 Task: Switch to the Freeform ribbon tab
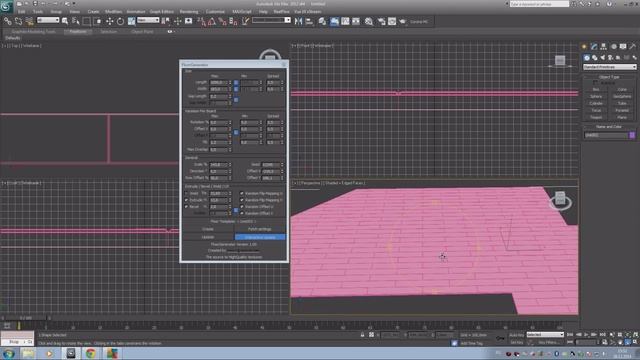(x=78, y=31)
